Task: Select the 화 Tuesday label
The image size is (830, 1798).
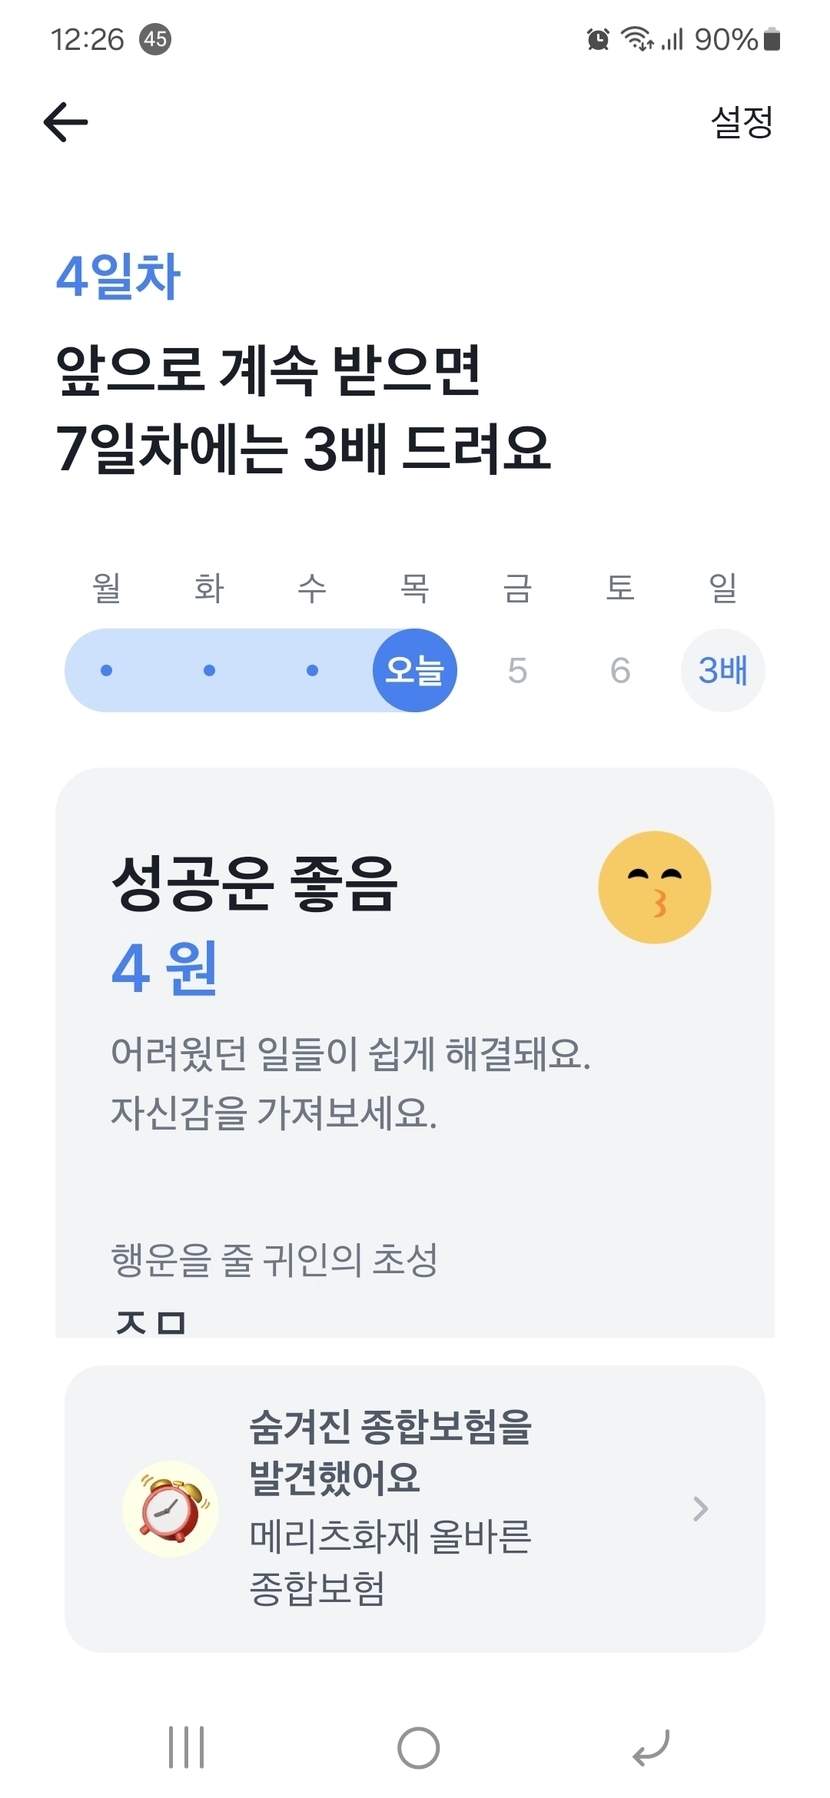Action: pyautogui.click(x=209, y=587)
